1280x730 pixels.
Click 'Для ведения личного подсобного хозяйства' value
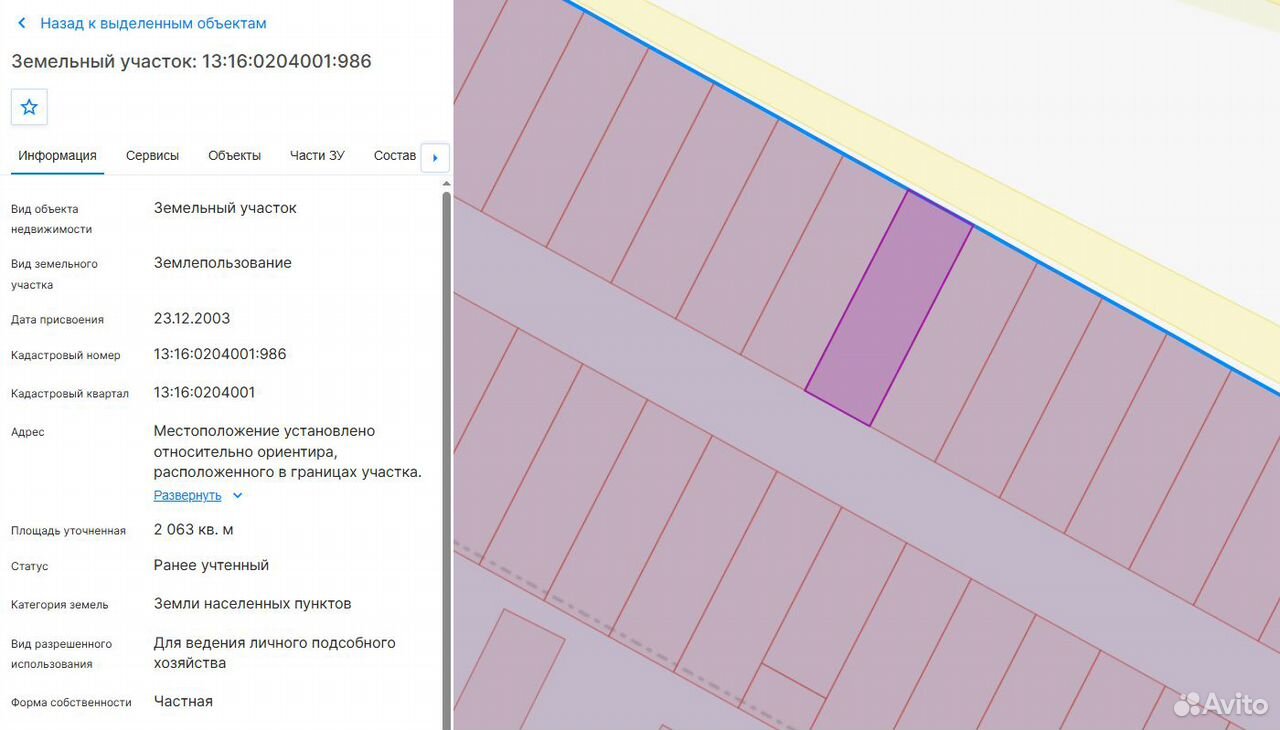[x=275, y=653]
